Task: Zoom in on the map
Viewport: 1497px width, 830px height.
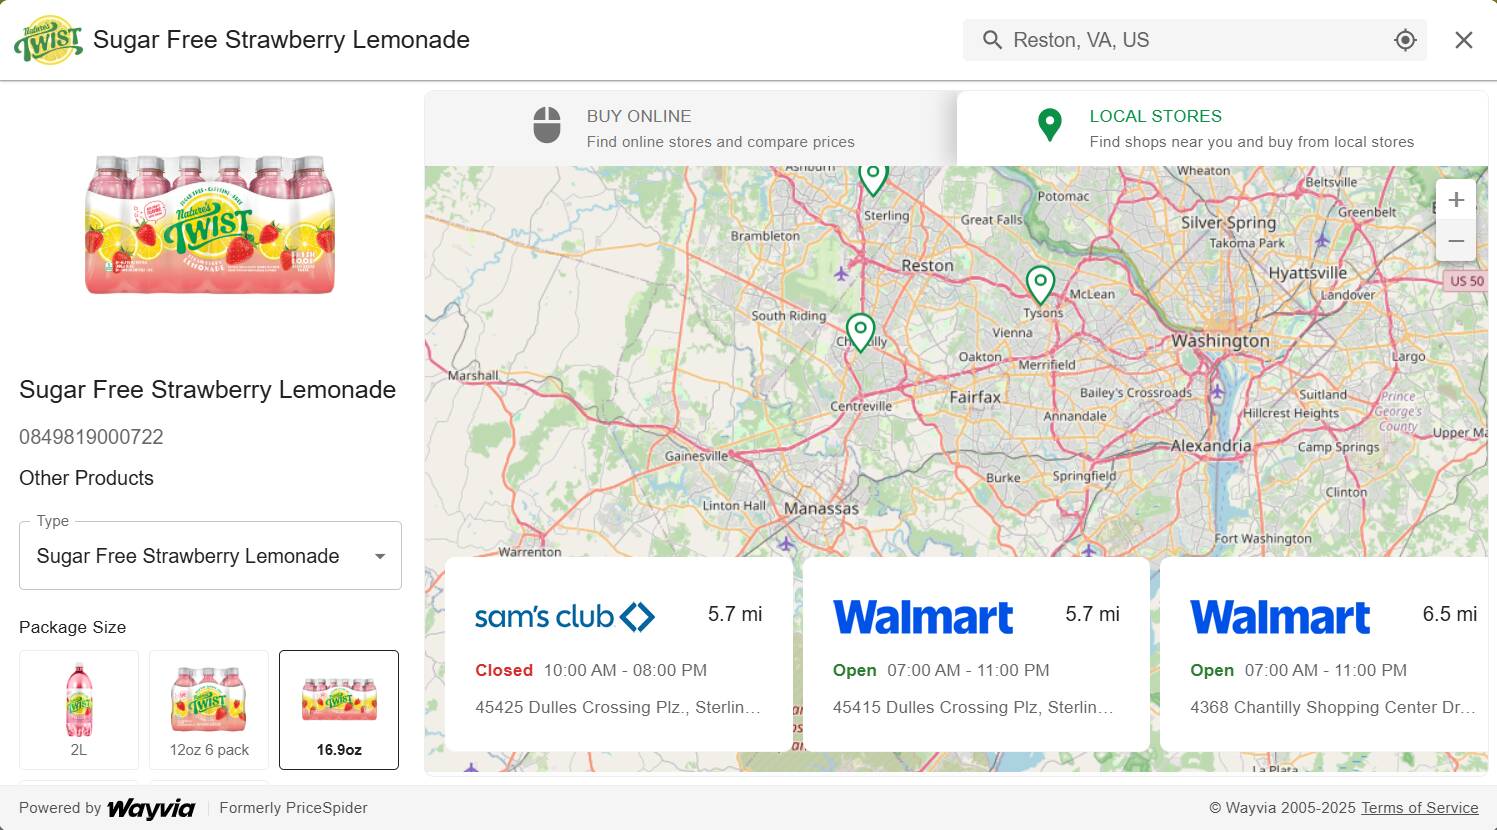Action: pos(1456,199)
